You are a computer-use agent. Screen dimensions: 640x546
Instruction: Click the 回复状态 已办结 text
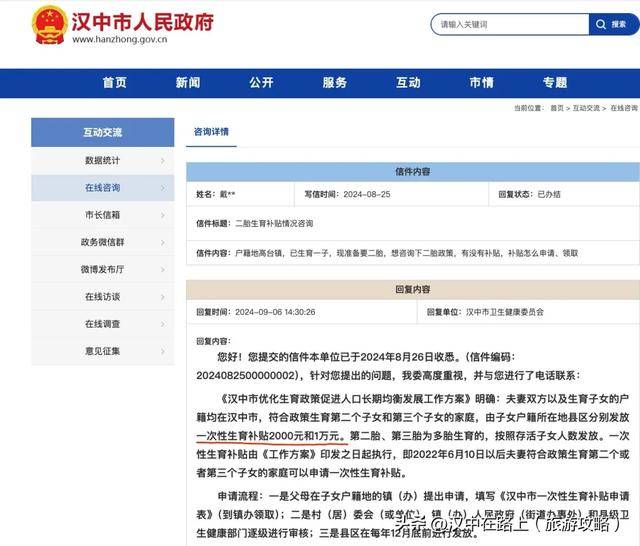pos(529,194)
